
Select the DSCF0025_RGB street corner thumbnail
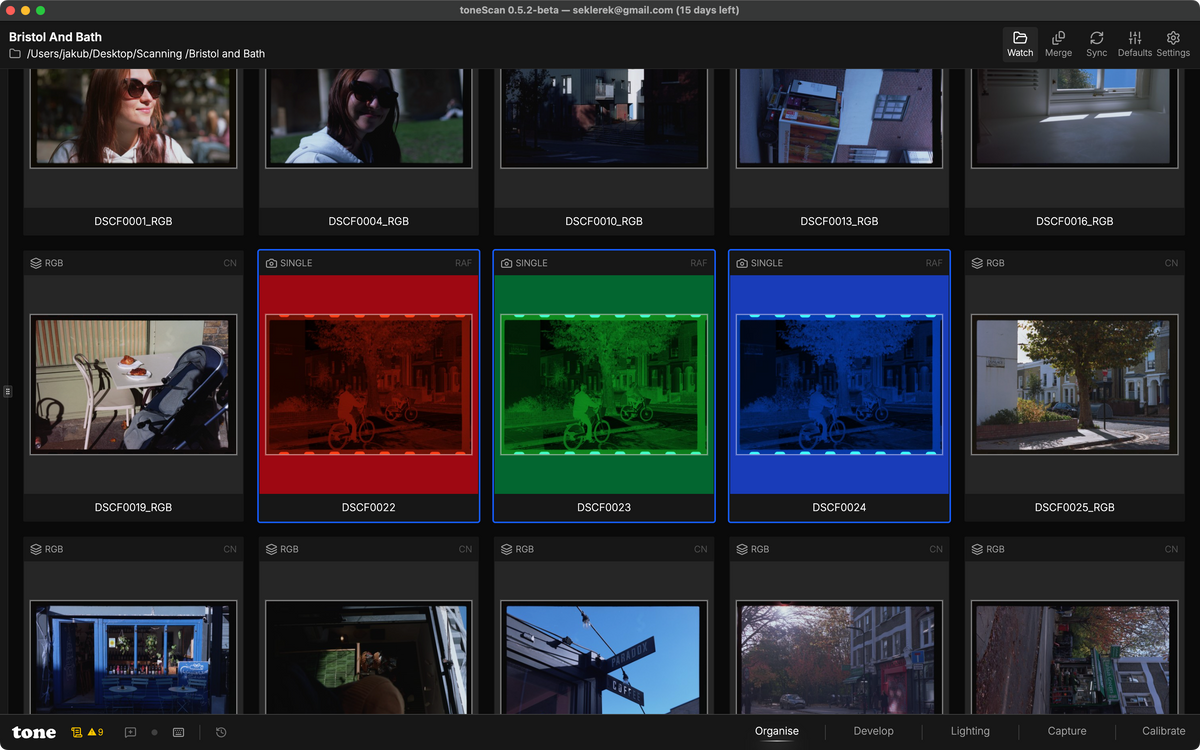1073,385
